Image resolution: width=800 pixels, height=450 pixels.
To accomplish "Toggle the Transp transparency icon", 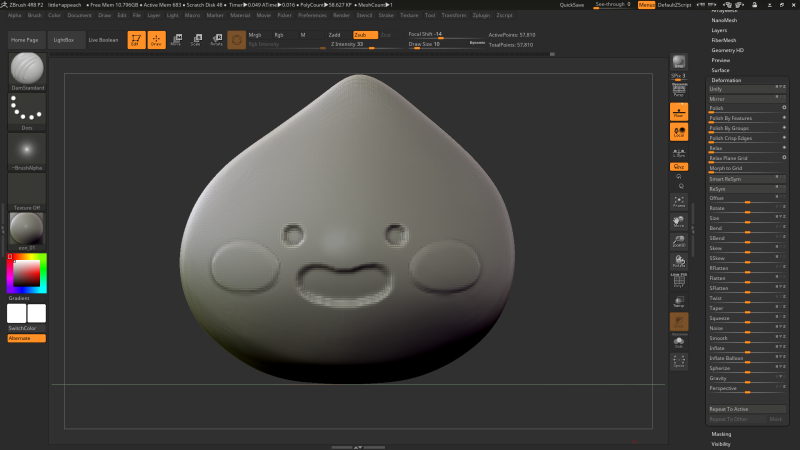I will tap(679, 302).
